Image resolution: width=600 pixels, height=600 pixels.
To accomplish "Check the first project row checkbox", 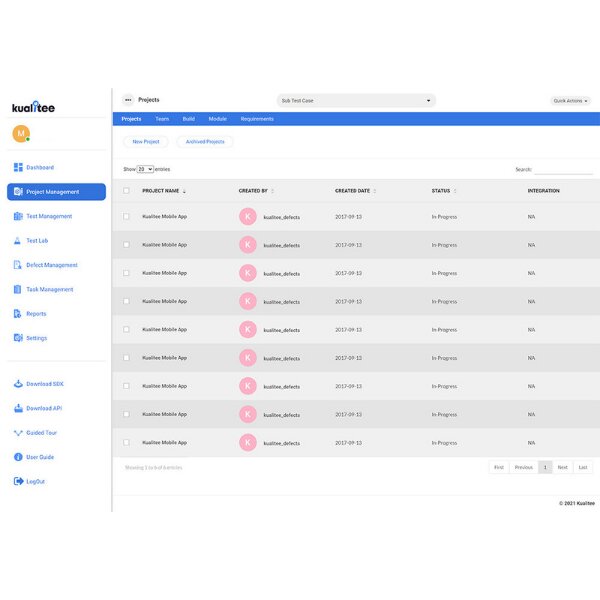I will click(x=126, y=217).
